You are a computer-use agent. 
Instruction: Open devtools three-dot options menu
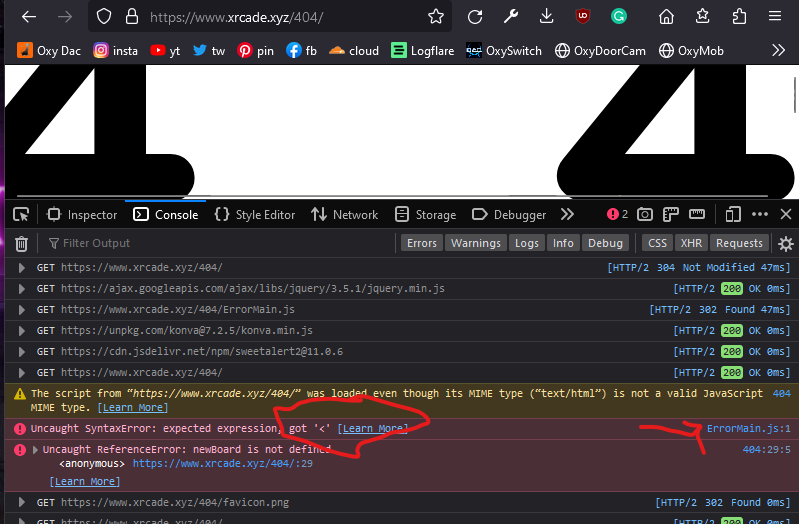760,214
